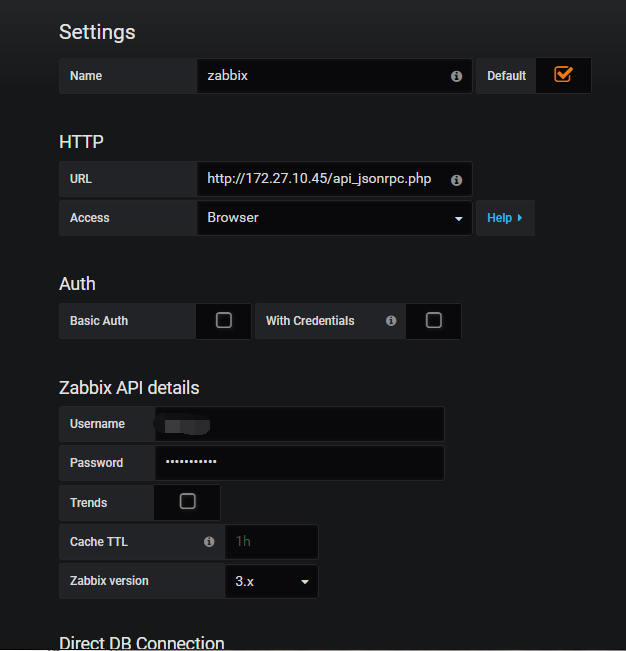Click the URL input field
626x651 pixels.
click(x=334, y=179)
